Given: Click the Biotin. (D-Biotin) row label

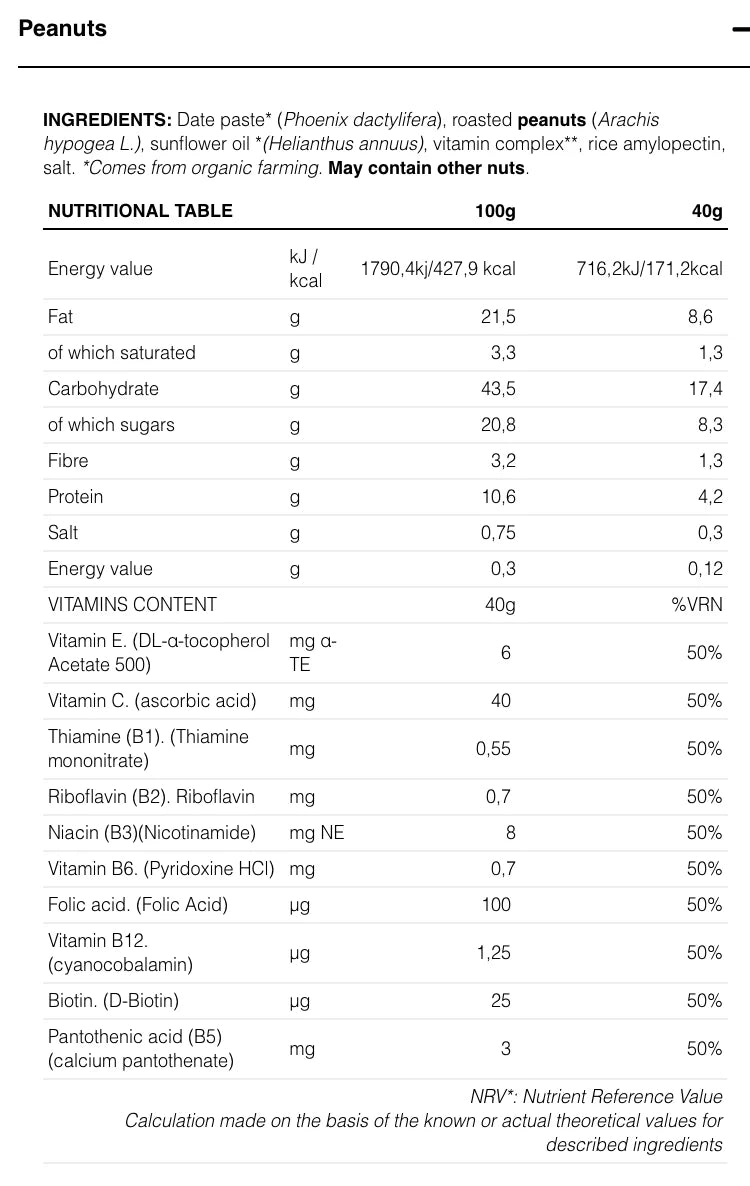Looking at the screenshot, I should pyautogui.click(x=113, y=1001).
